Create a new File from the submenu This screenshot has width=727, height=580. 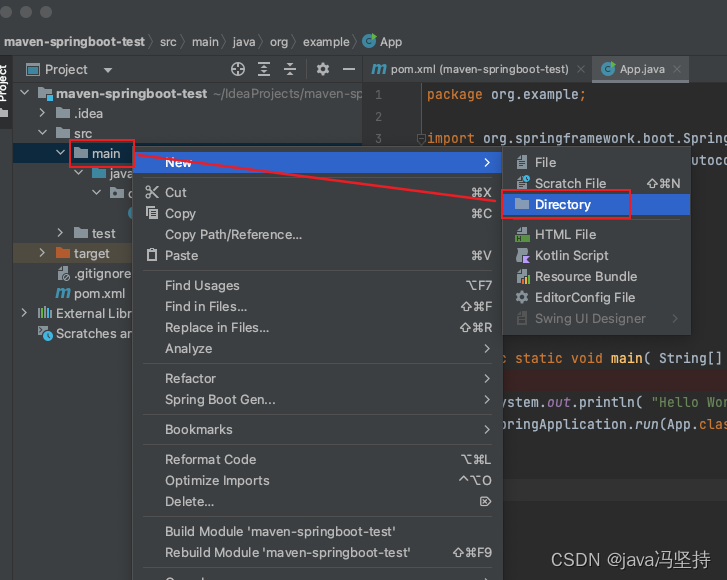[597, 163]
